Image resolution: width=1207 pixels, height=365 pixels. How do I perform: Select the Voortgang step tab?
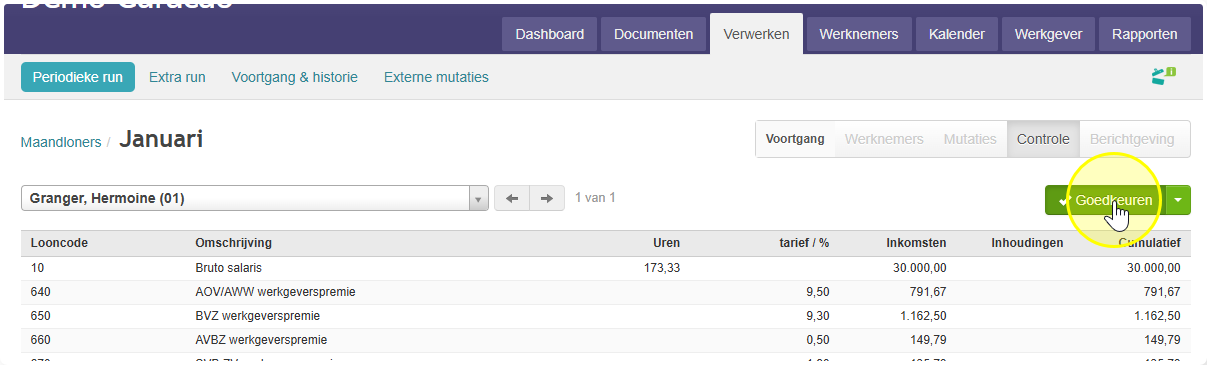pos(795,139)
